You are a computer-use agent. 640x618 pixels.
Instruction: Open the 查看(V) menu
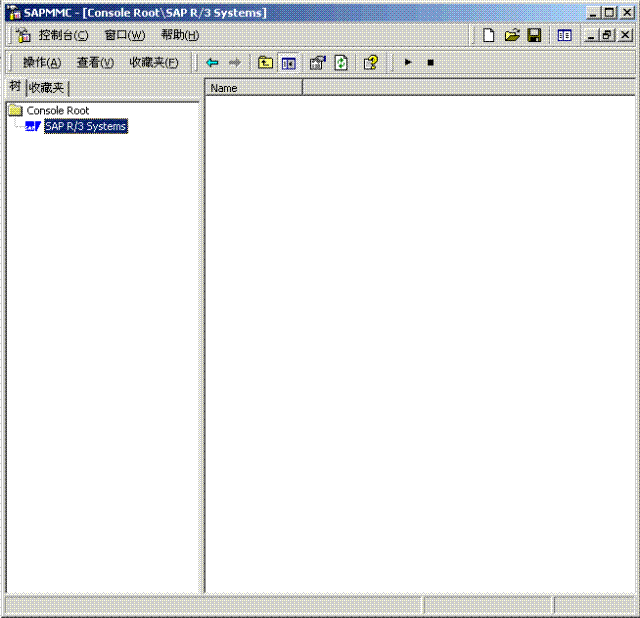click(x=95, y=62)
